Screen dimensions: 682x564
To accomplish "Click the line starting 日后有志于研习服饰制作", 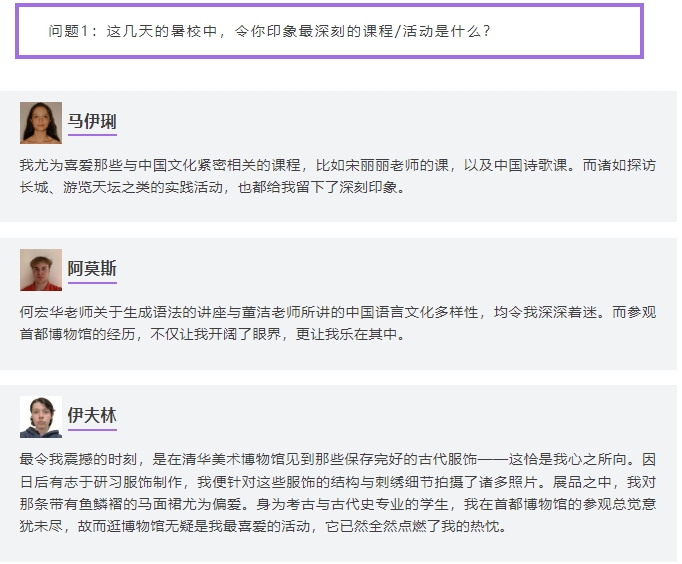I will coord(338,482).
